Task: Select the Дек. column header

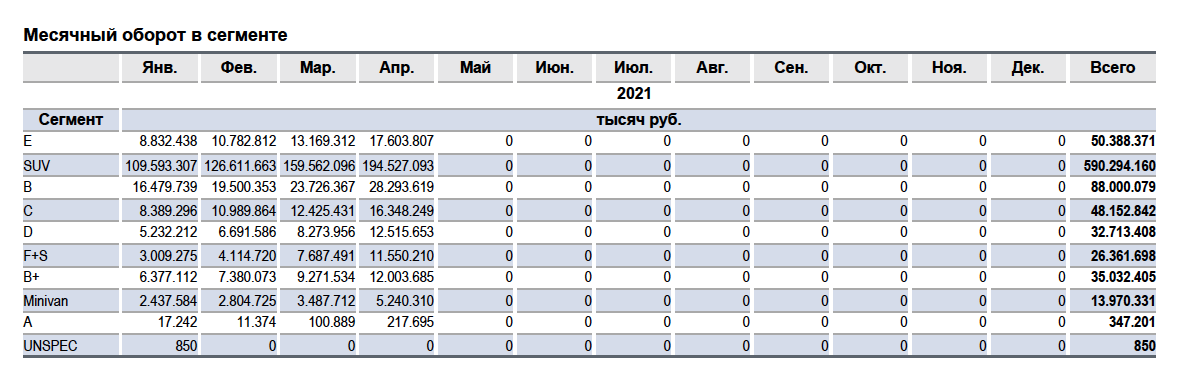Action: [x=1027, y=68]
